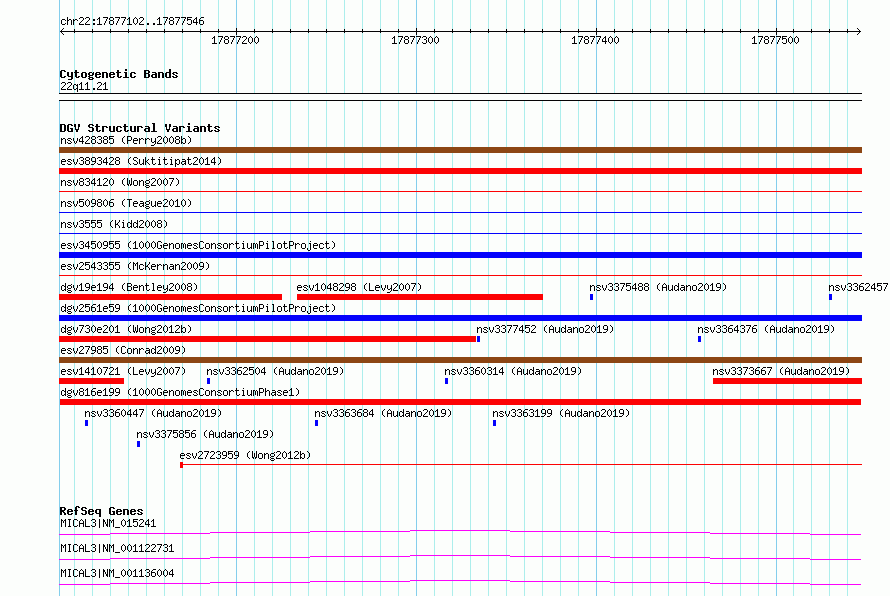The width and height of the screenshot is (890, 596).
Task: Select the red esv1048298 variant bar
Action: (x=419, y=297)
